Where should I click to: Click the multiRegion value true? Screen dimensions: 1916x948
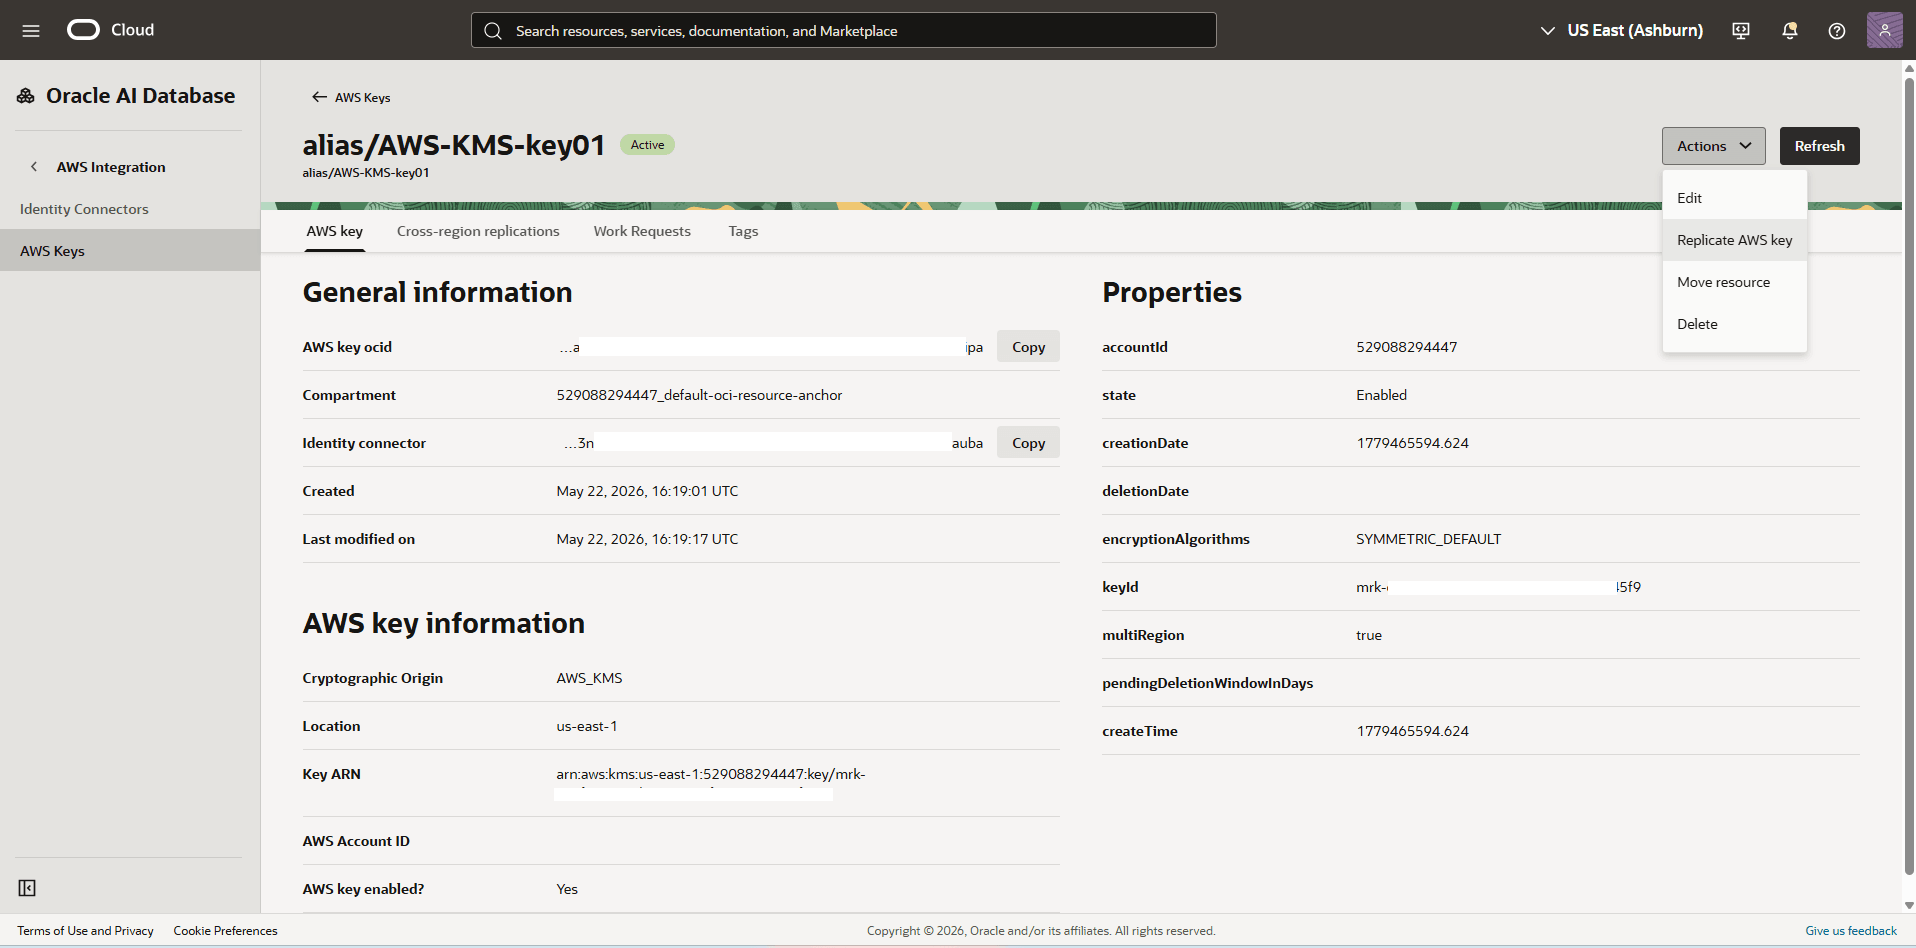click(x=1369, y=635)
